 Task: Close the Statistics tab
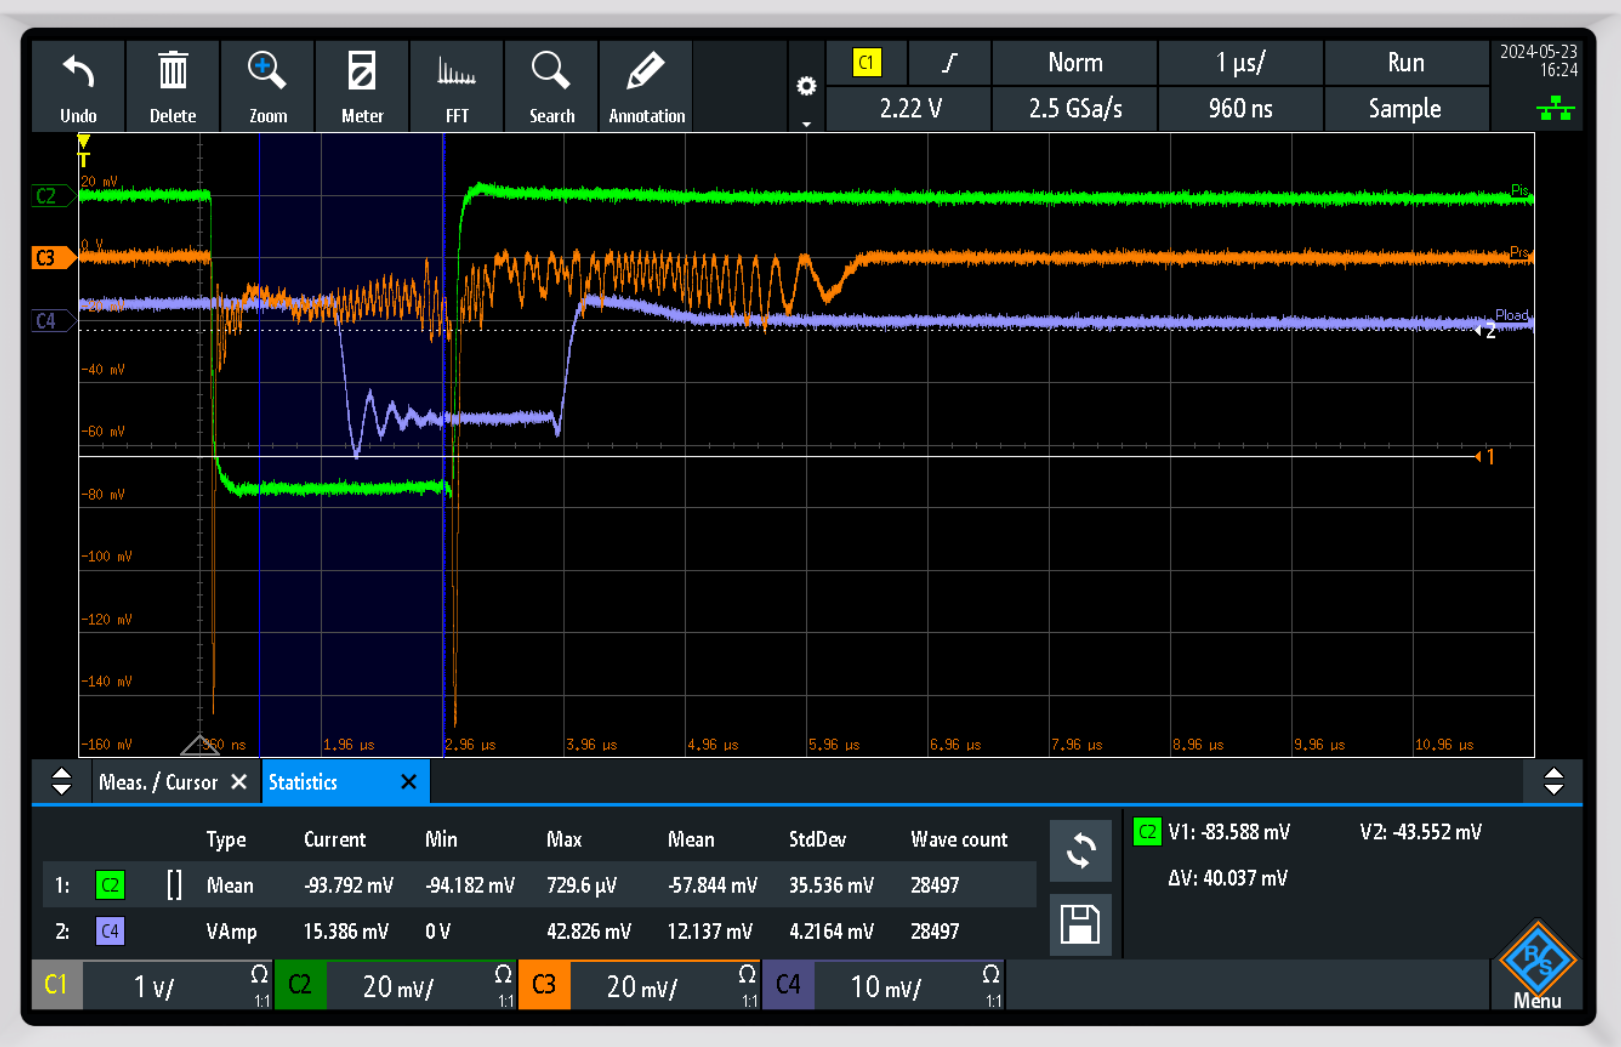coord(409,782)
